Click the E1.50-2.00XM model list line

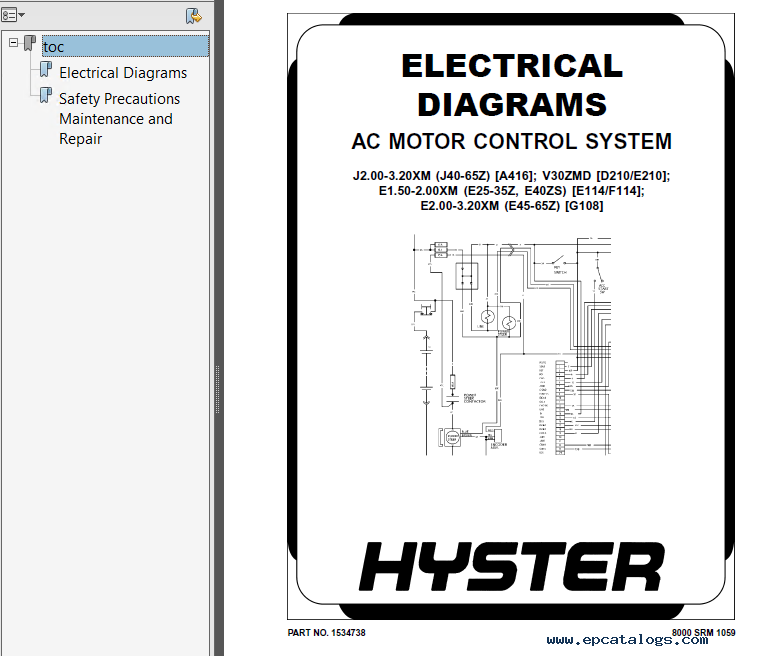512,191
